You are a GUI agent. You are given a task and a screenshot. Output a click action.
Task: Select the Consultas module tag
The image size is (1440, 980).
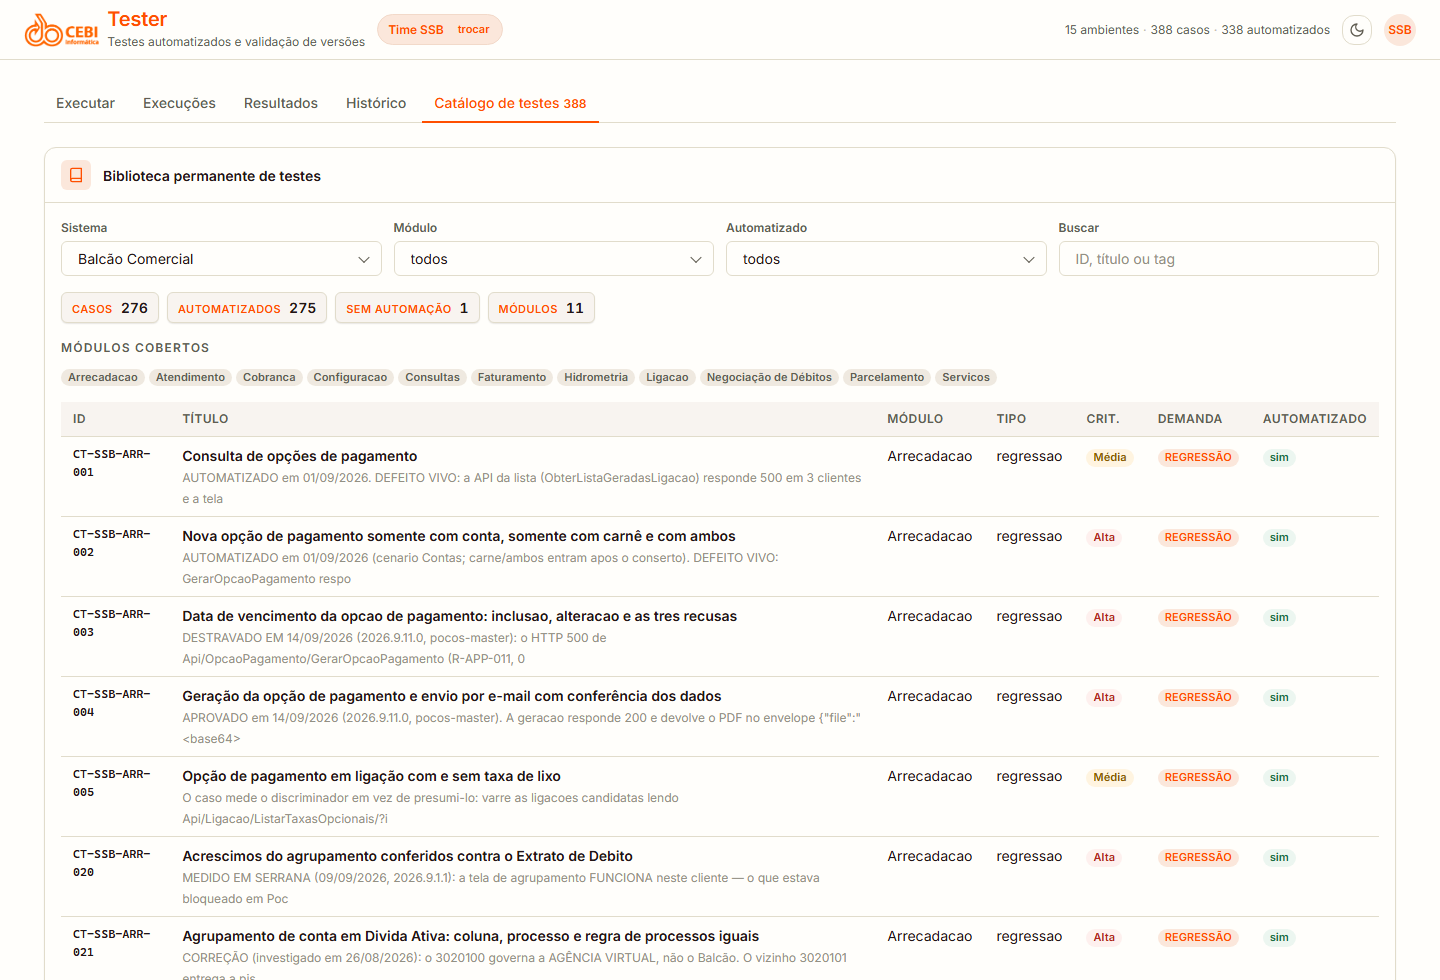pos(432,377)
